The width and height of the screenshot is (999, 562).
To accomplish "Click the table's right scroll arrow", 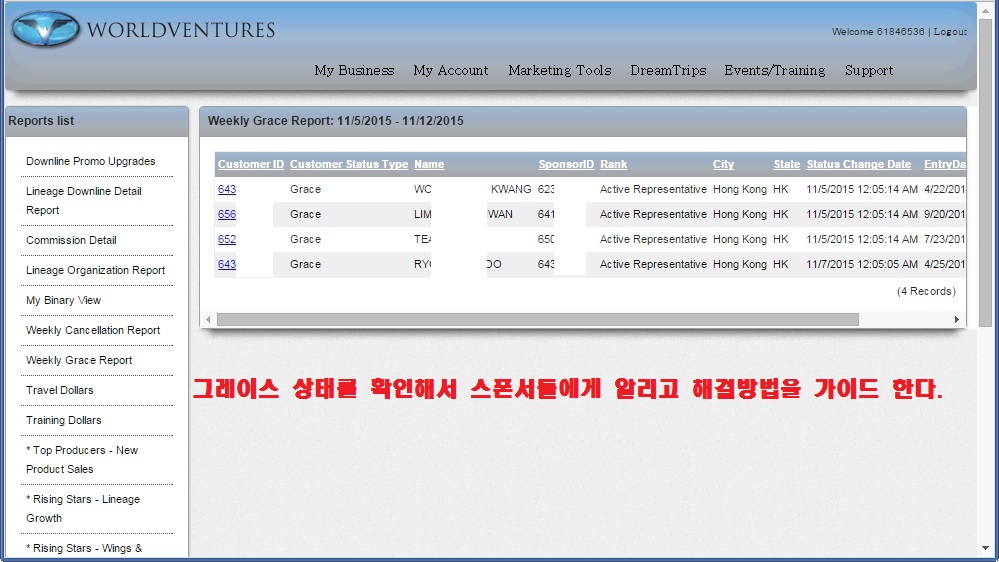I will 957,320.
